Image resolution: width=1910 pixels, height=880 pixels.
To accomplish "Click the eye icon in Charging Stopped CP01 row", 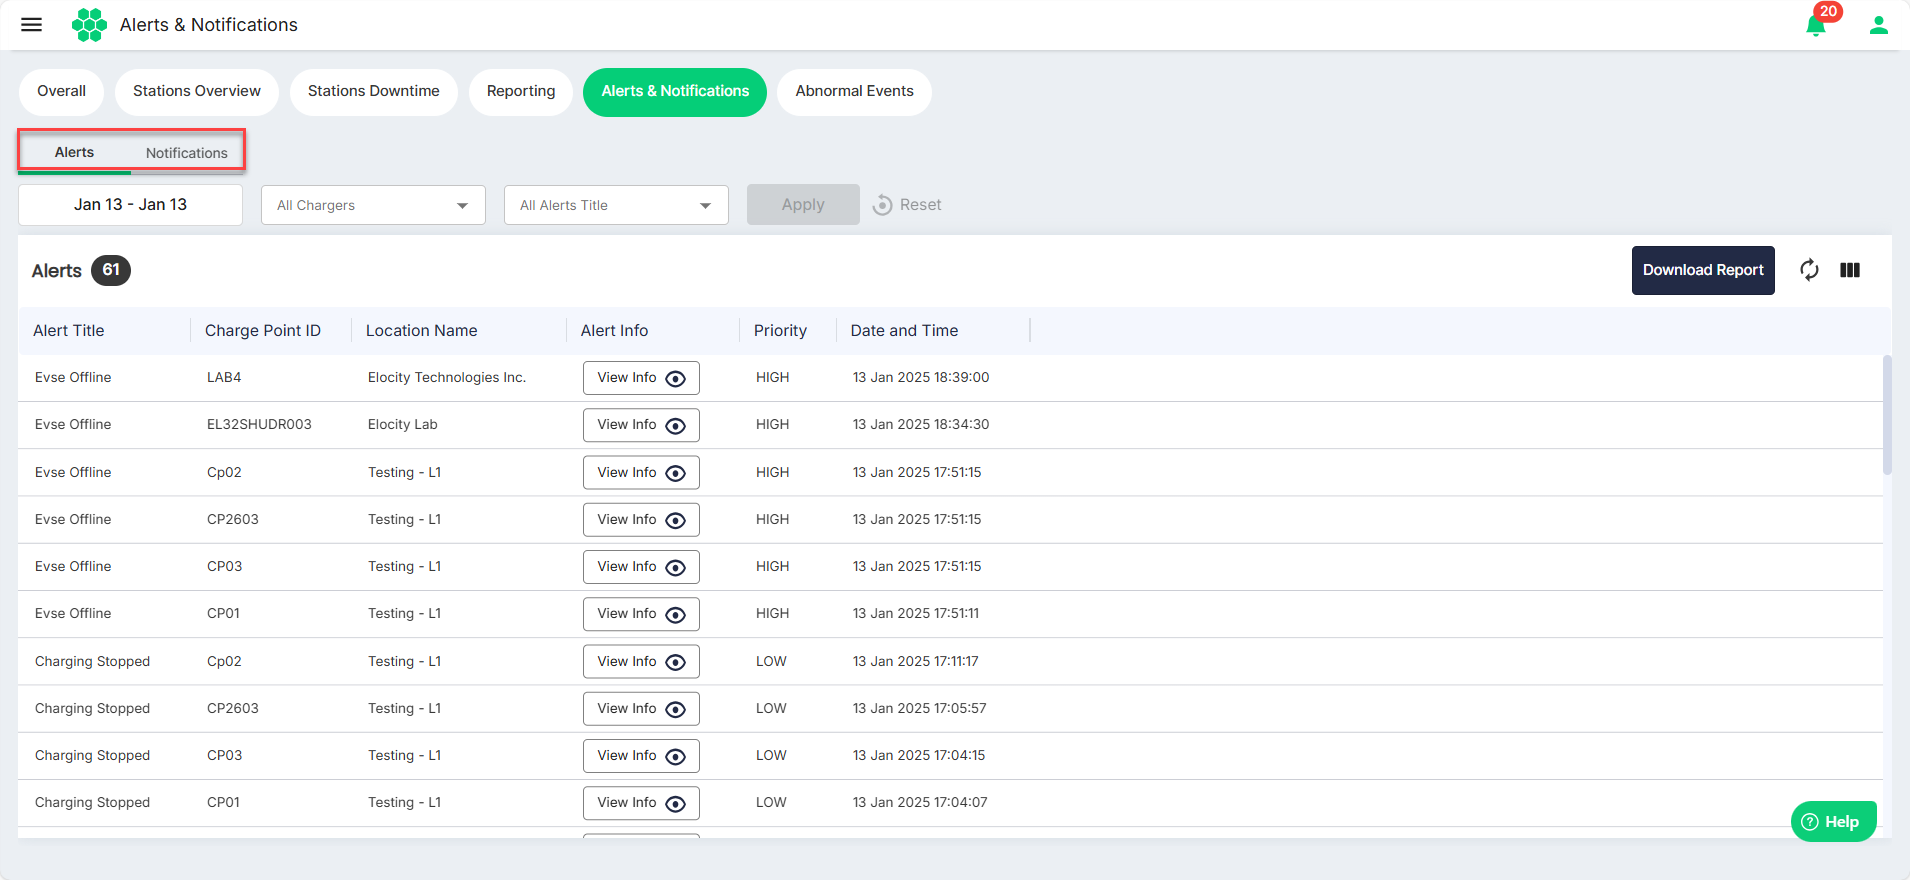I will click(676, 803).
